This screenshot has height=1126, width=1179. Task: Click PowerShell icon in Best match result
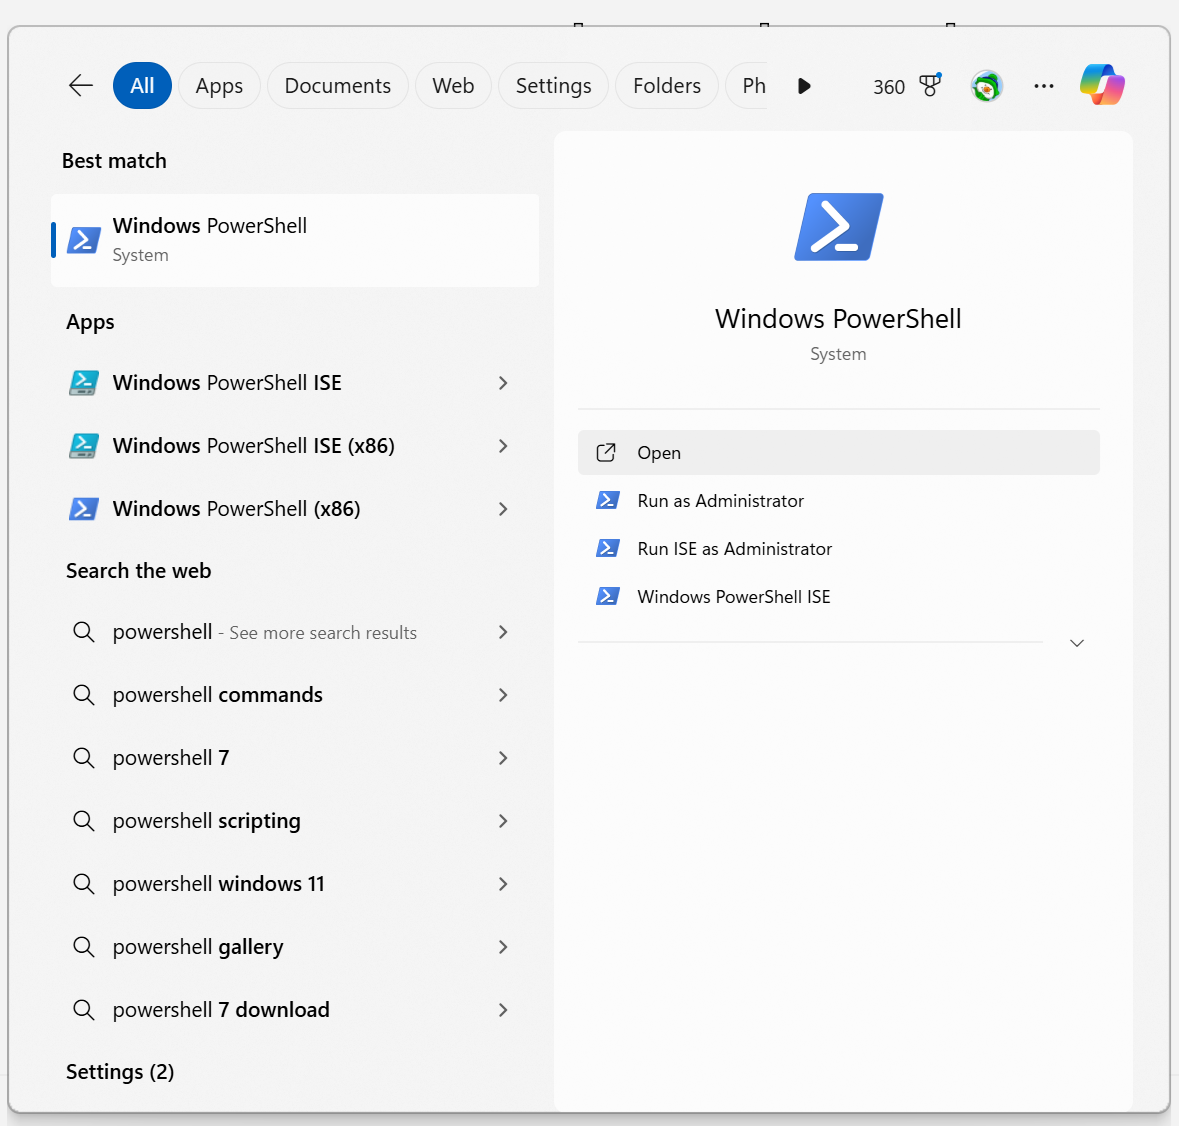coord(83,241)
